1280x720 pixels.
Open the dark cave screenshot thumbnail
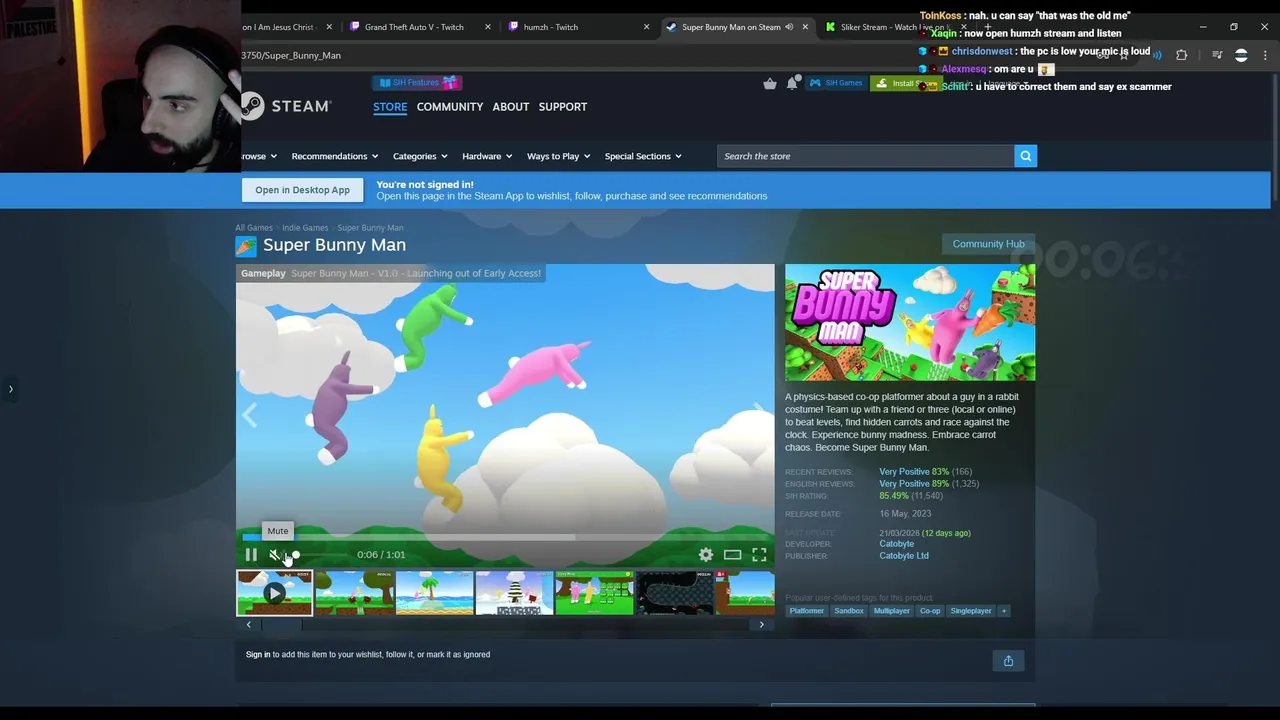point(674,593)
